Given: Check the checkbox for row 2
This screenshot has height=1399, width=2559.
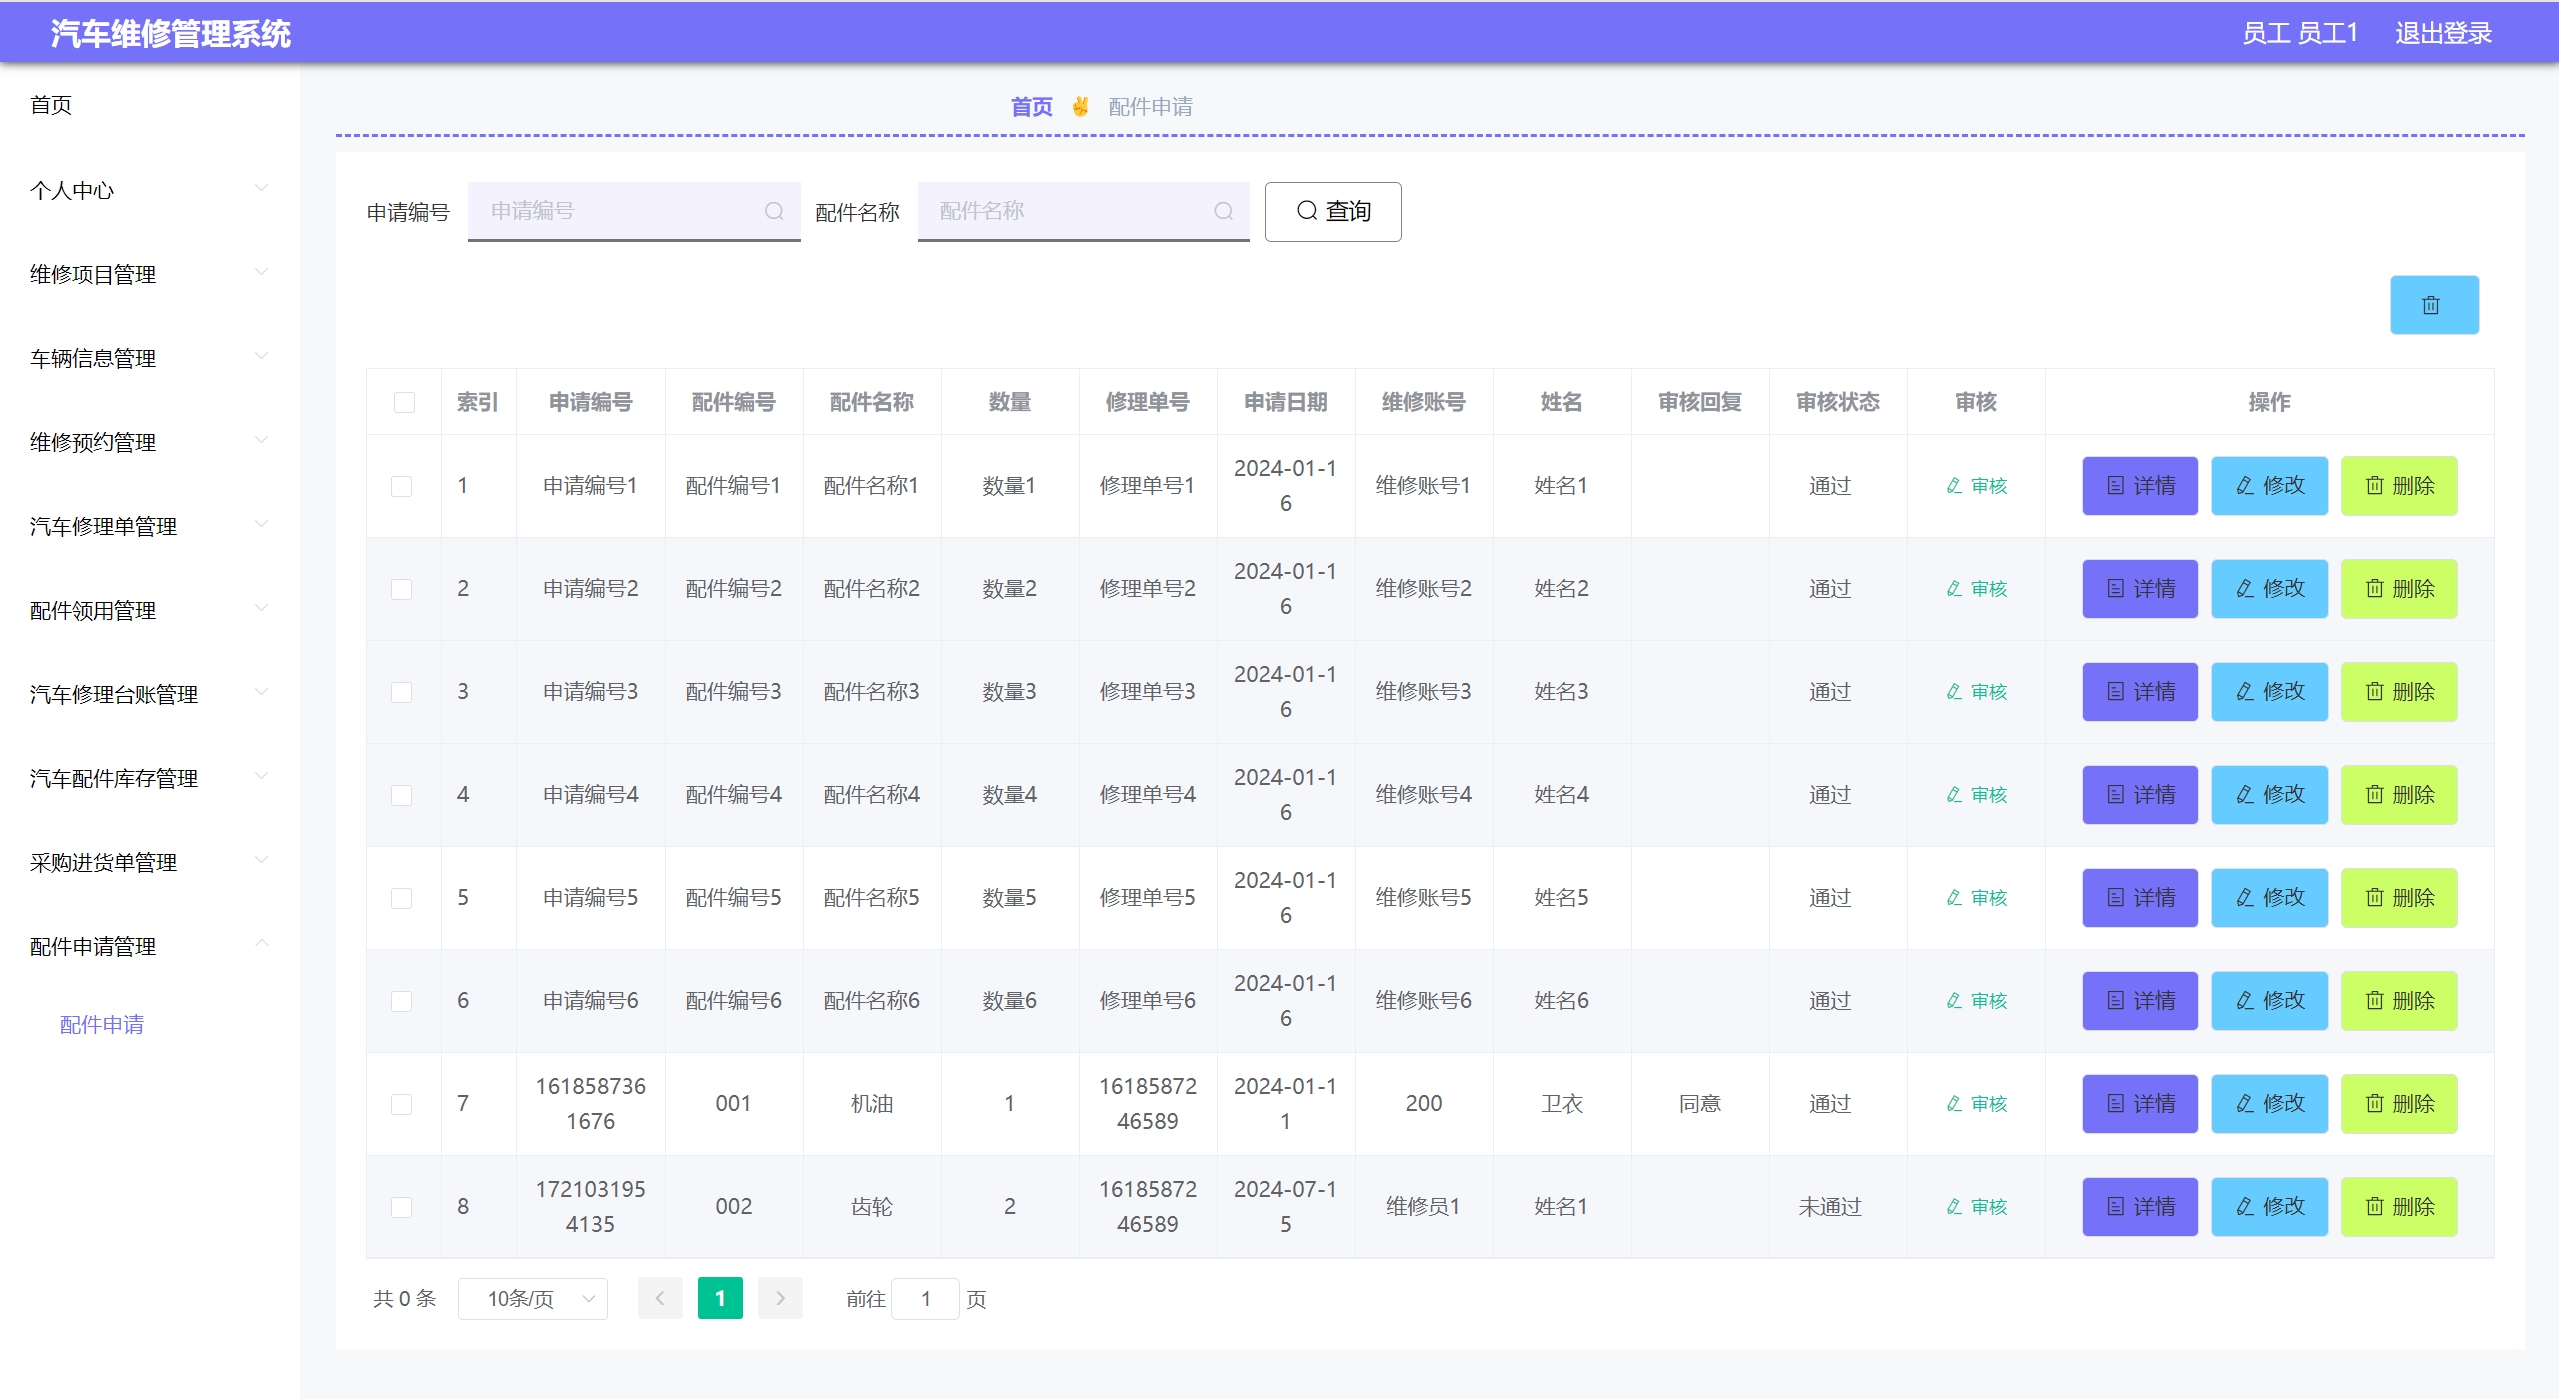Looking at the screenshot, I should coord(401,589).
